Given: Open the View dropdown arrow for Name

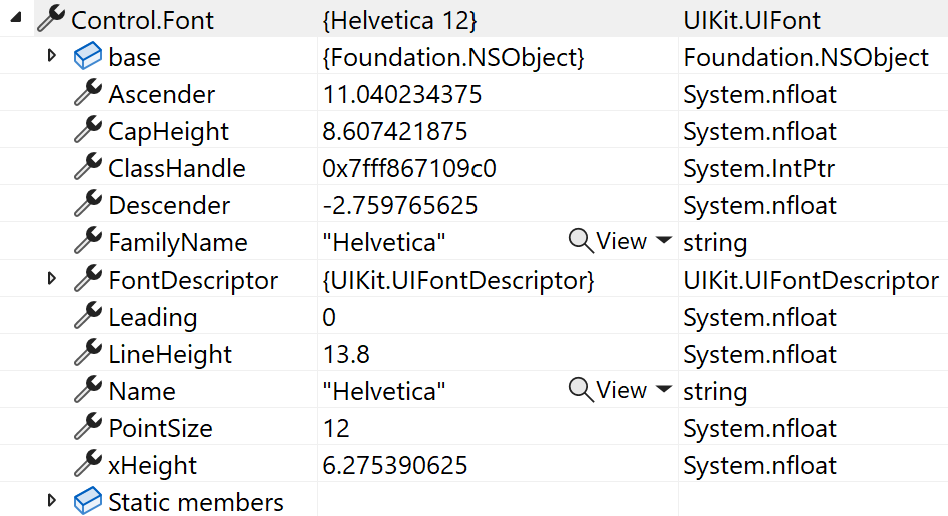Looking at the screenshot, I should [663, 391].
